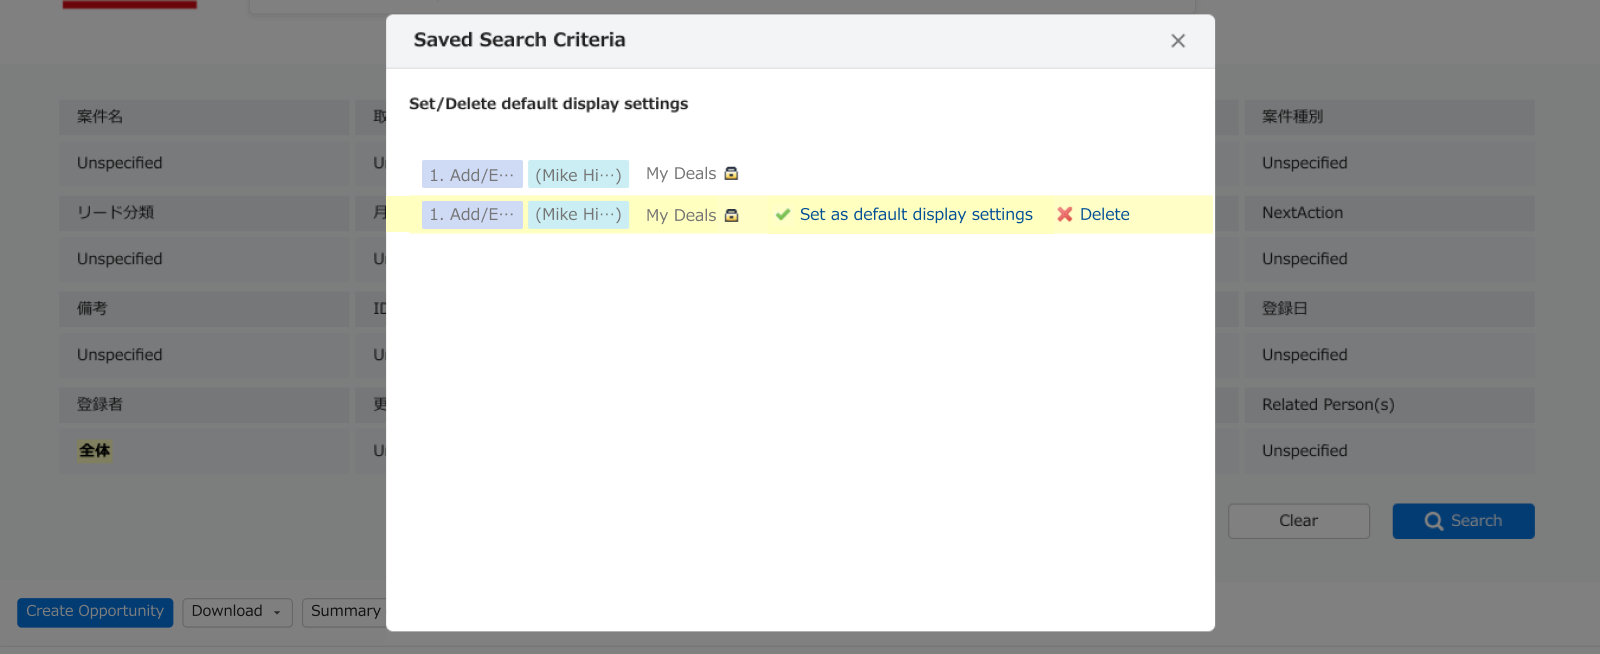Click the red X delete icon
Viewport: 1600px width, 654px height.
coord(1064,215)
